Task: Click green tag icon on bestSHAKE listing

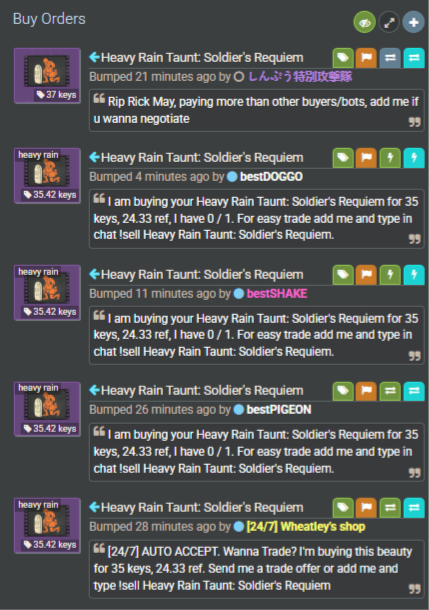Action: point(343,275)
